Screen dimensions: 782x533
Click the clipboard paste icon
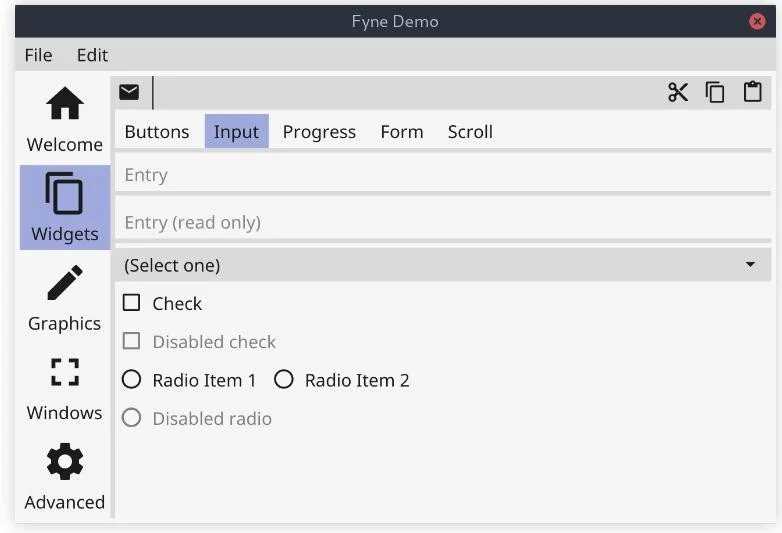pyautogui.click(x=753, y=92)
